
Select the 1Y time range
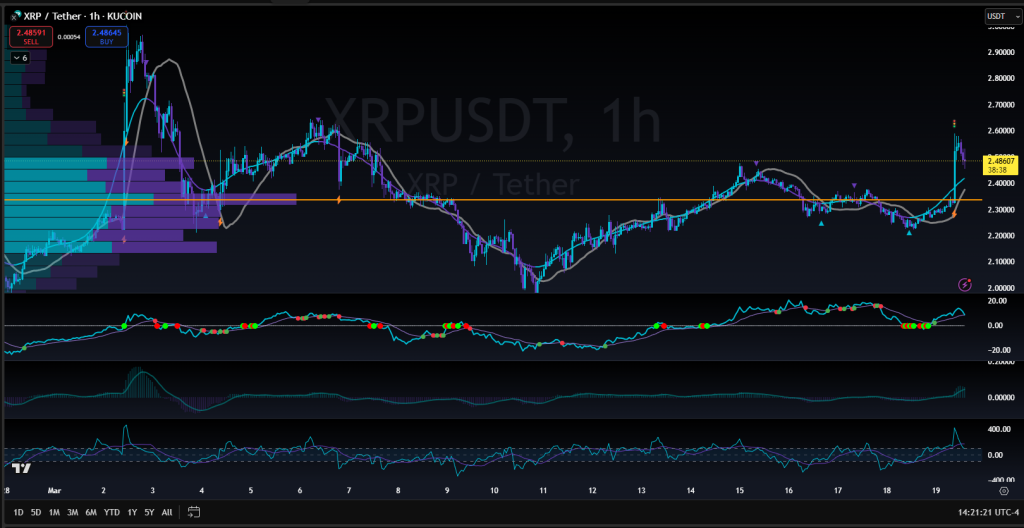tap(133, 512)
